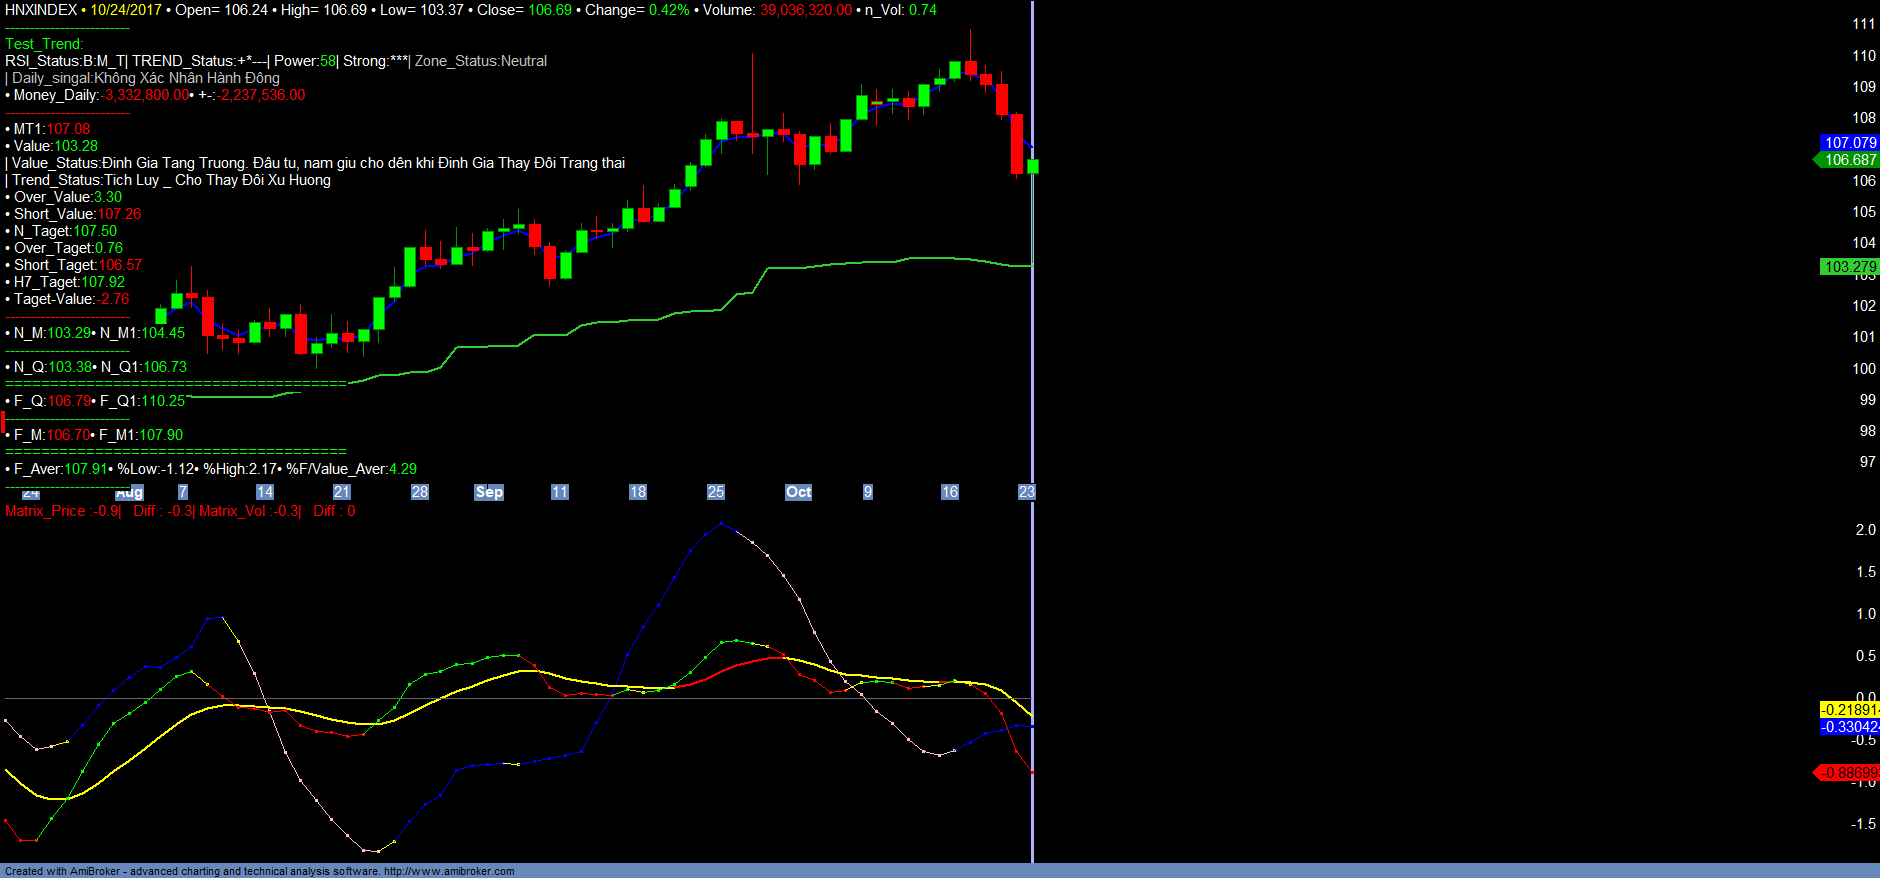Select date marker 16 on the time axis
Image resolution: width=1880 pixels, height=878 pixels.
tap(949, 492)
